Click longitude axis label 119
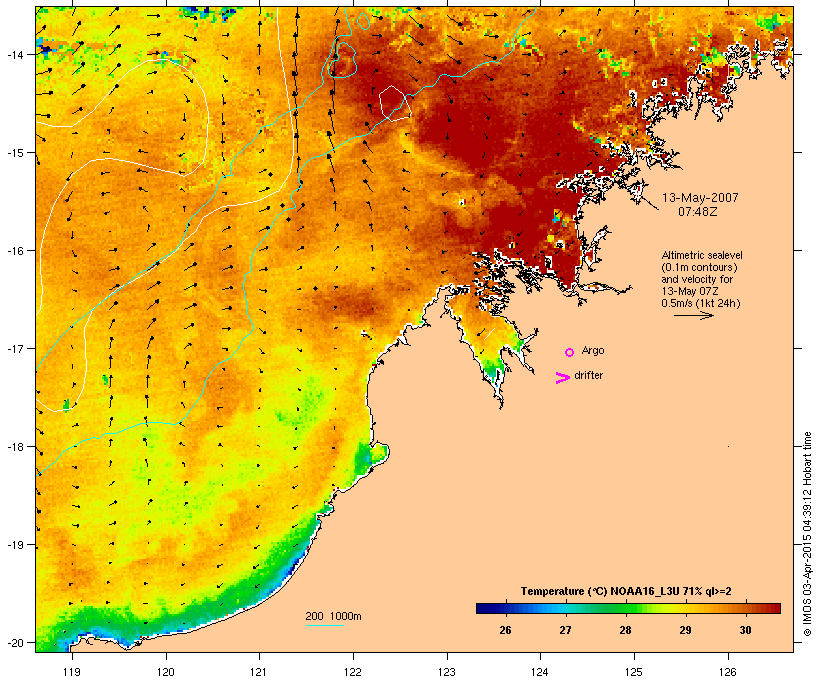This screenshot has width=820, height=680. coord(72,672)
